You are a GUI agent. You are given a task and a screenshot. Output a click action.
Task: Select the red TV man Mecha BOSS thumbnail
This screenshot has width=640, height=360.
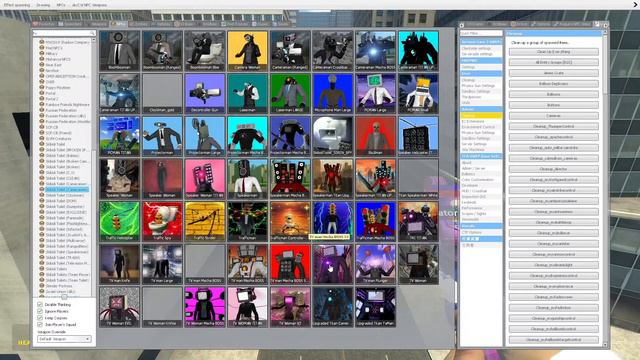pos(290,264)
